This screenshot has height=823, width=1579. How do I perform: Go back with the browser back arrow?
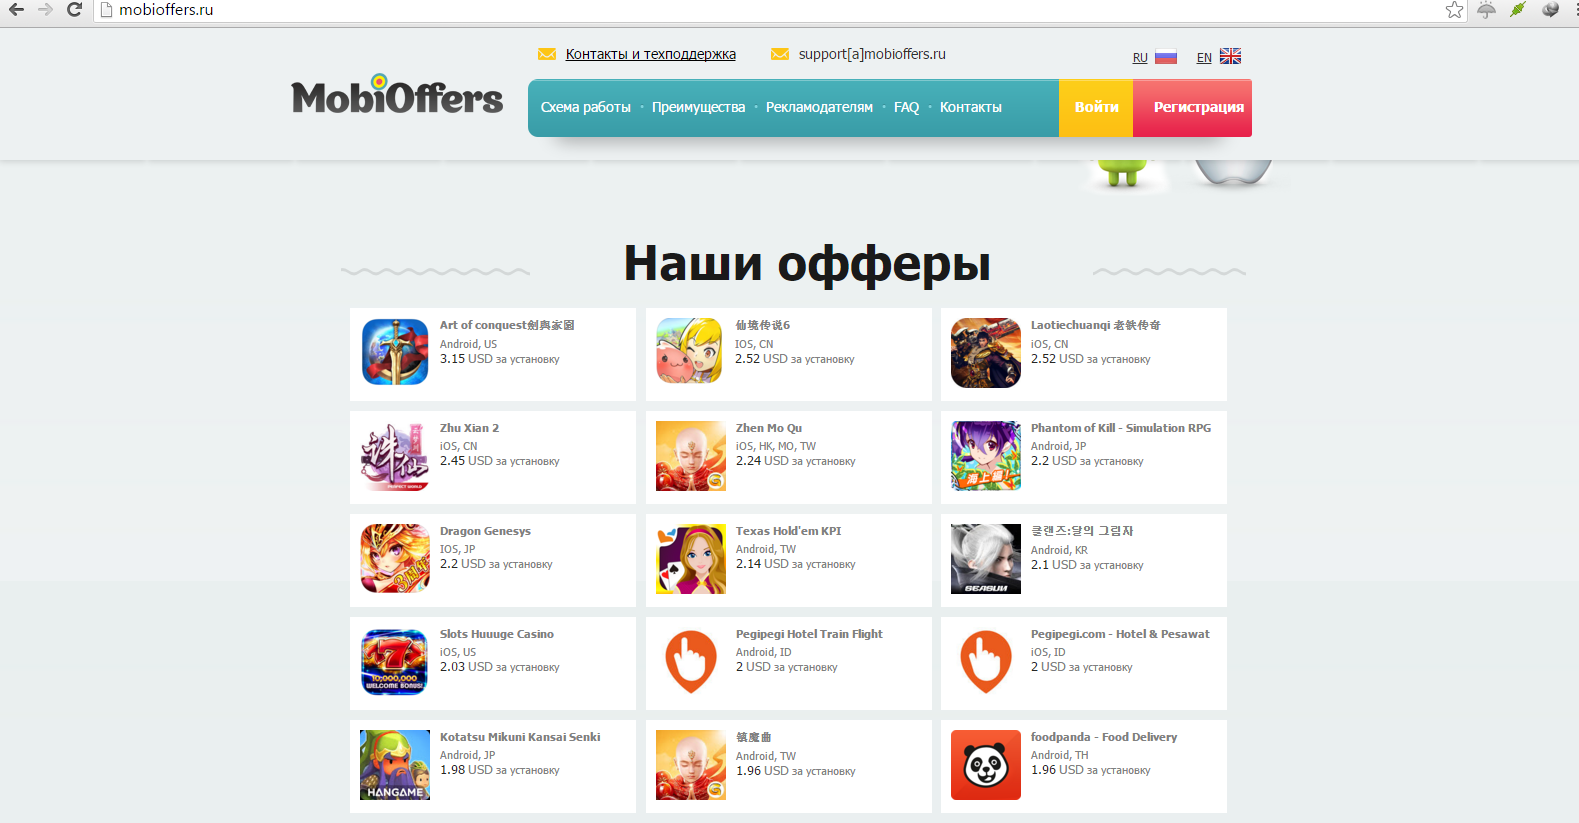(x=16, y=10)
